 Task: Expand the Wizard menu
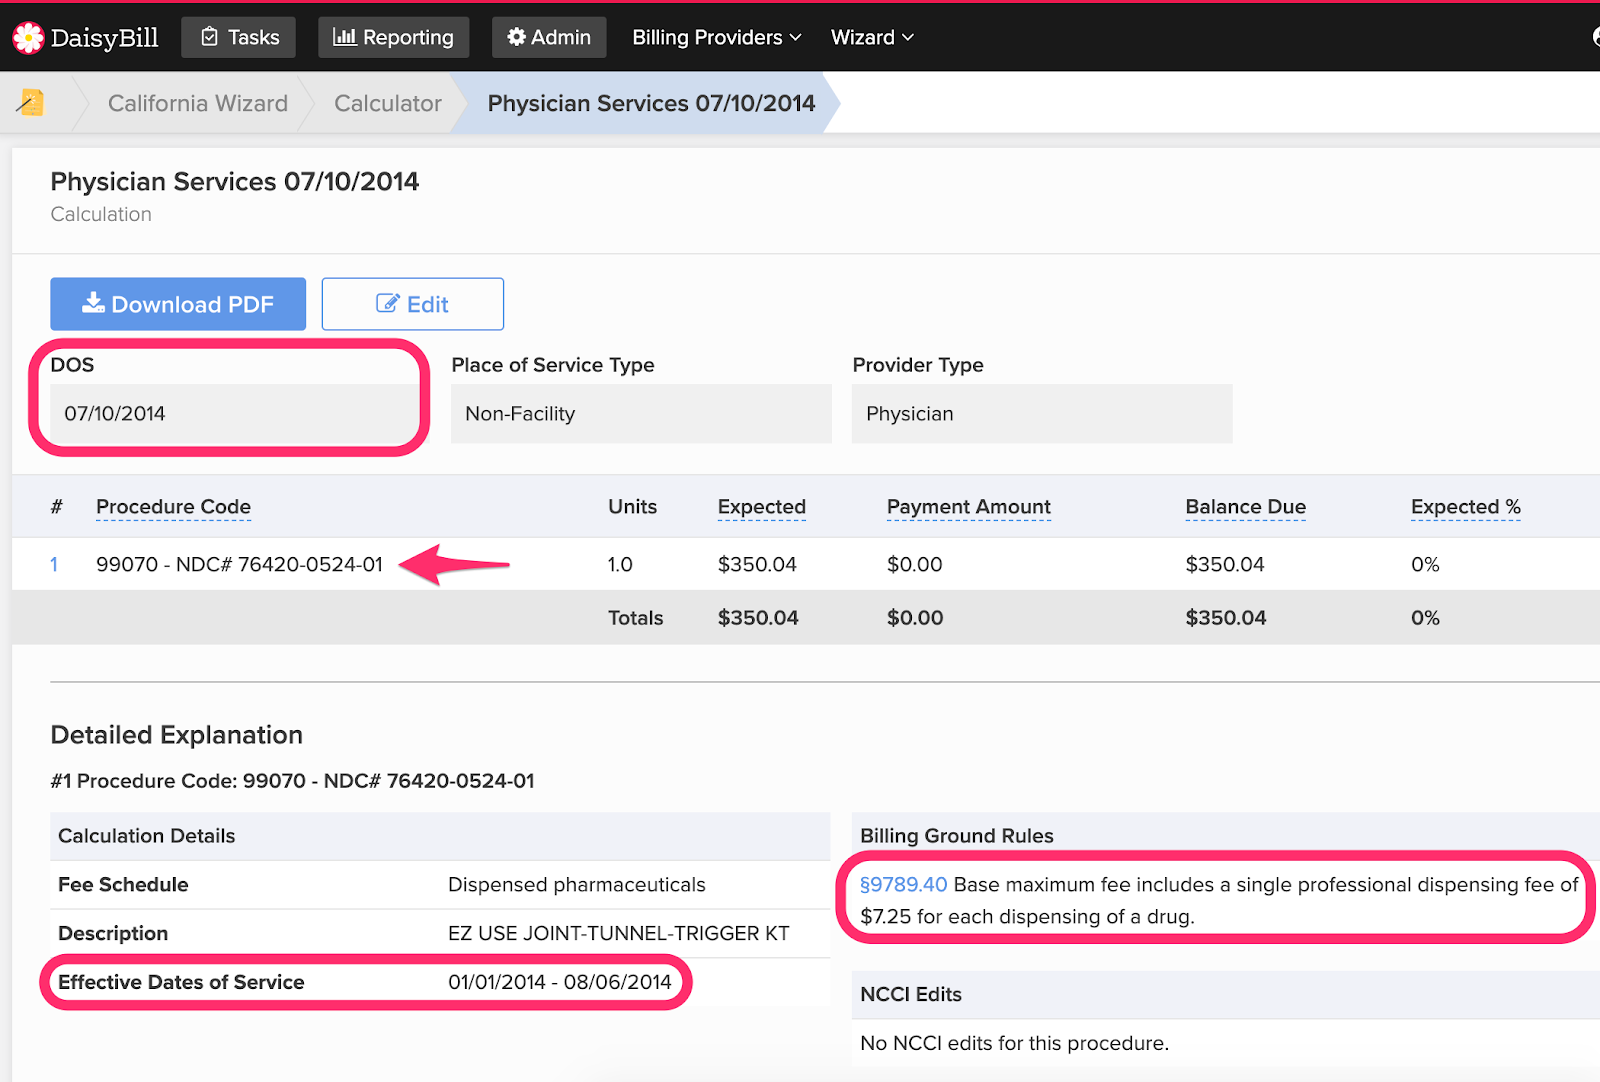(872, 37)
